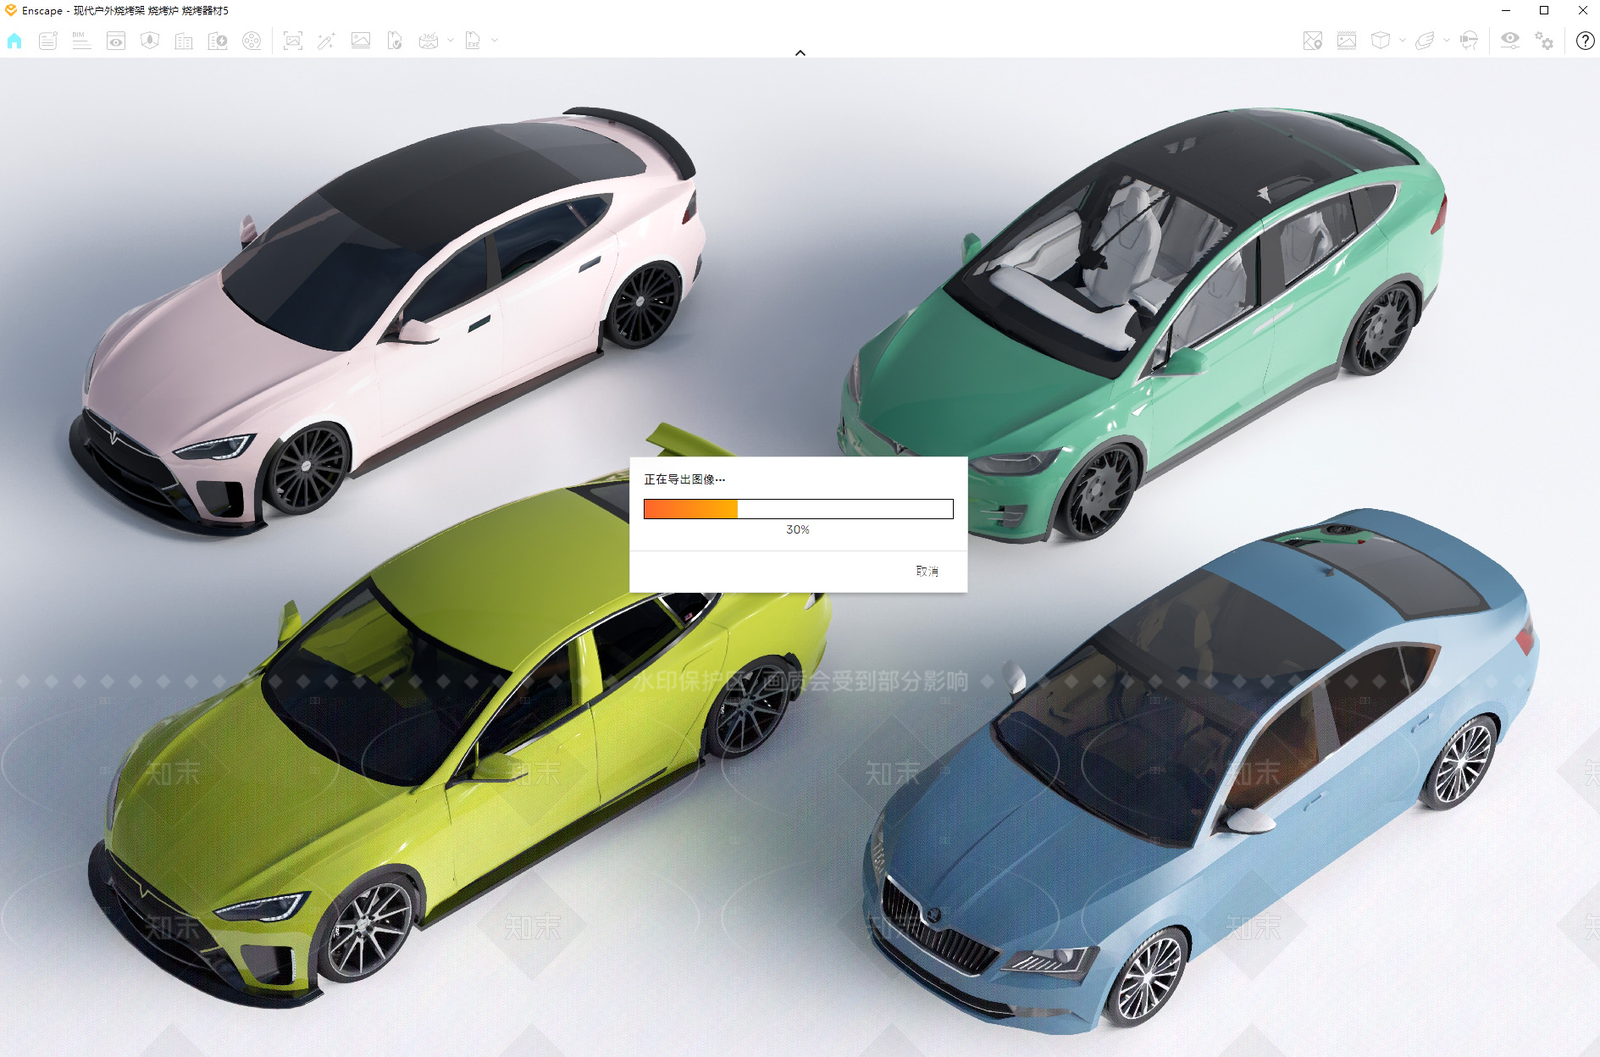Screen dimensions: 1600x1057
Task: Maximize the Enscape window
Action: click(x=1544, y=11)
